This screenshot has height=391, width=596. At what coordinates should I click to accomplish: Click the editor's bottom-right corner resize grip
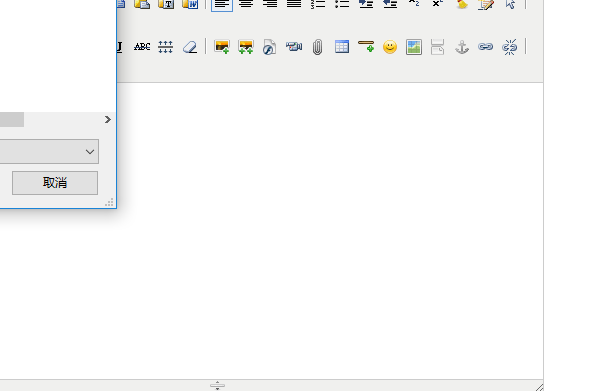coord(539,387)
